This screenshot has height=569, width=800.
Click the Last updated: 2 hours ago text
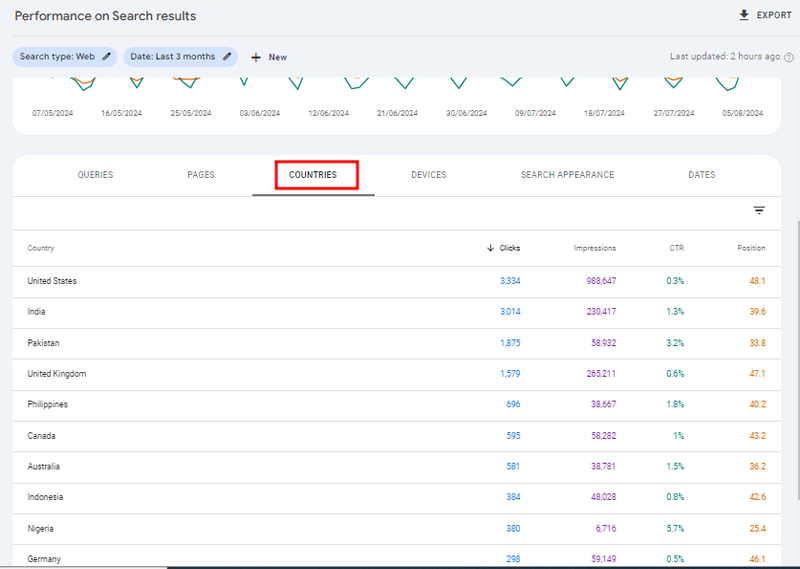[x=725, y=57]
